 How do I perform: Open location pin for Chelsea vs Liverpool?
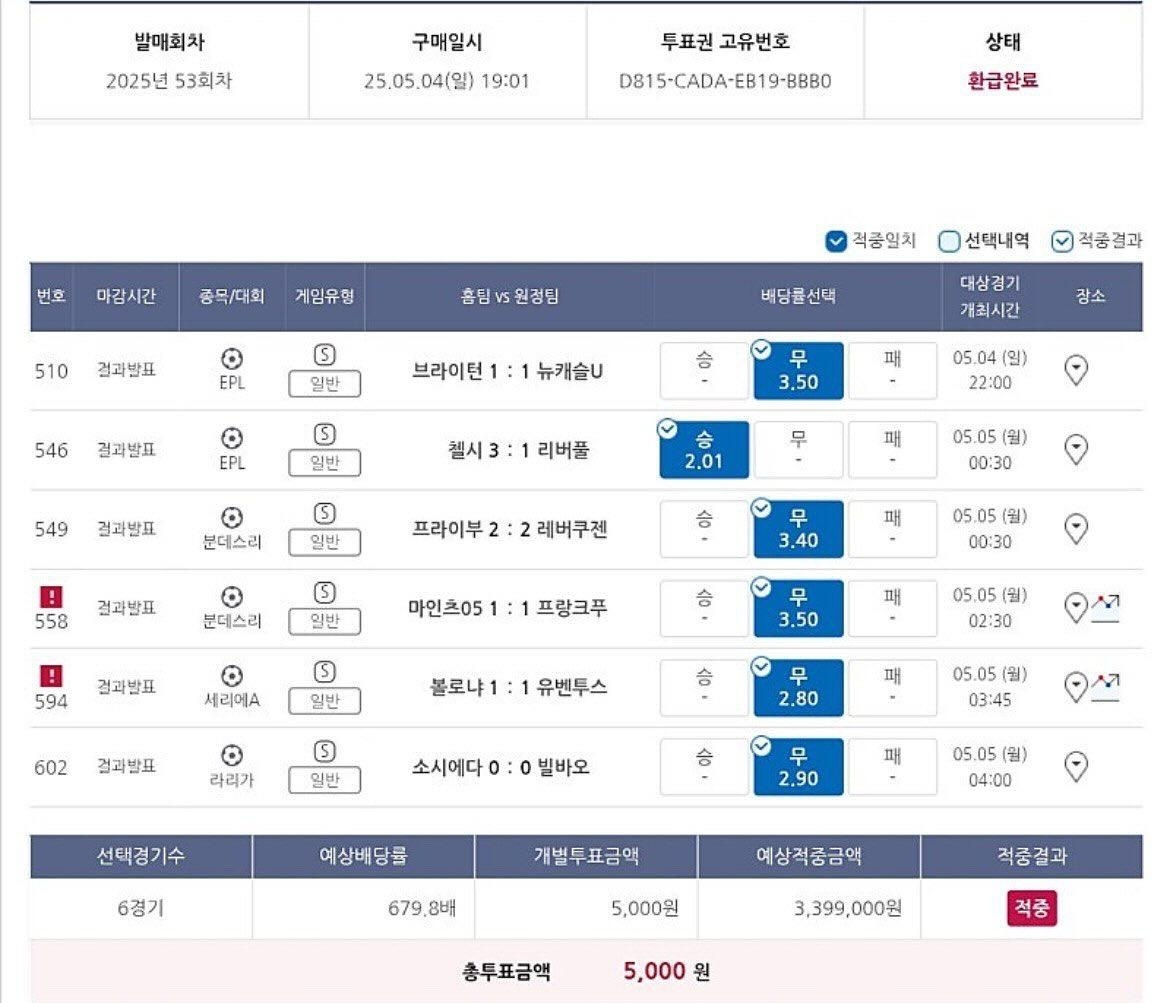point(1075,449)
